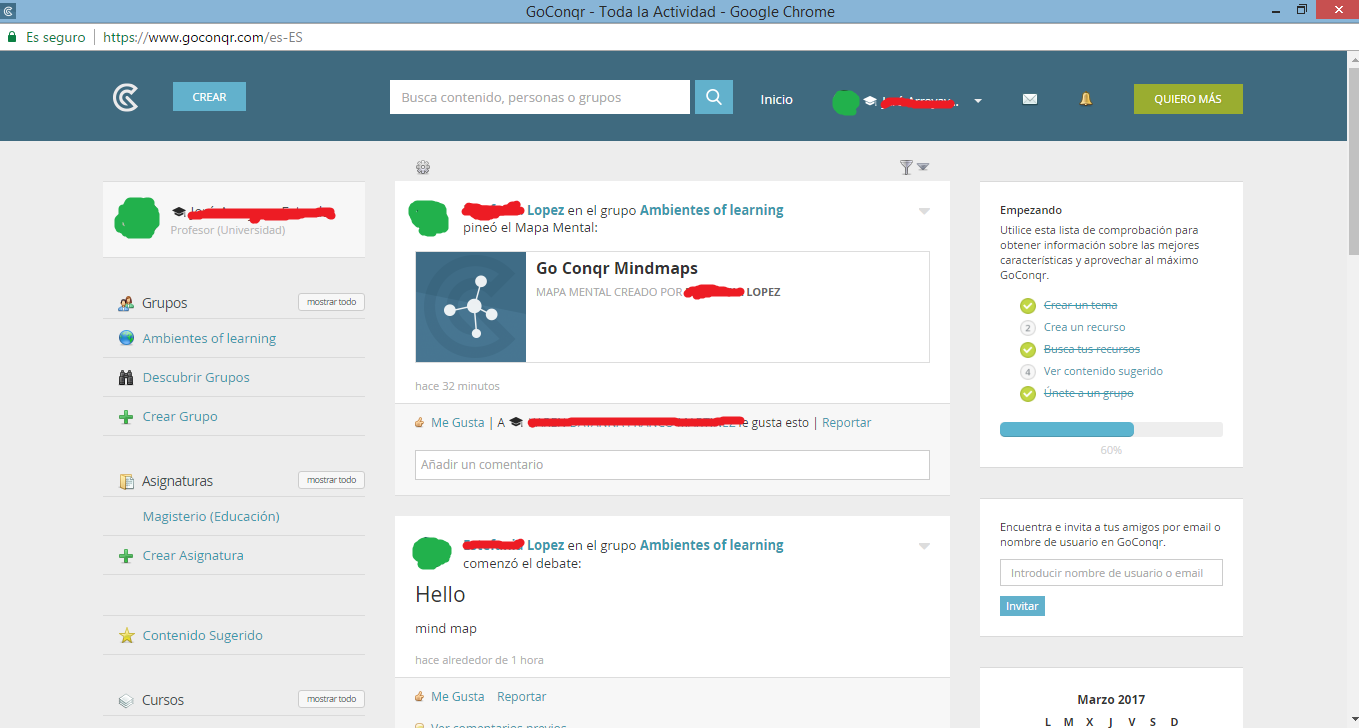Click the Crea un recurso checklist item

point(1084,327)
